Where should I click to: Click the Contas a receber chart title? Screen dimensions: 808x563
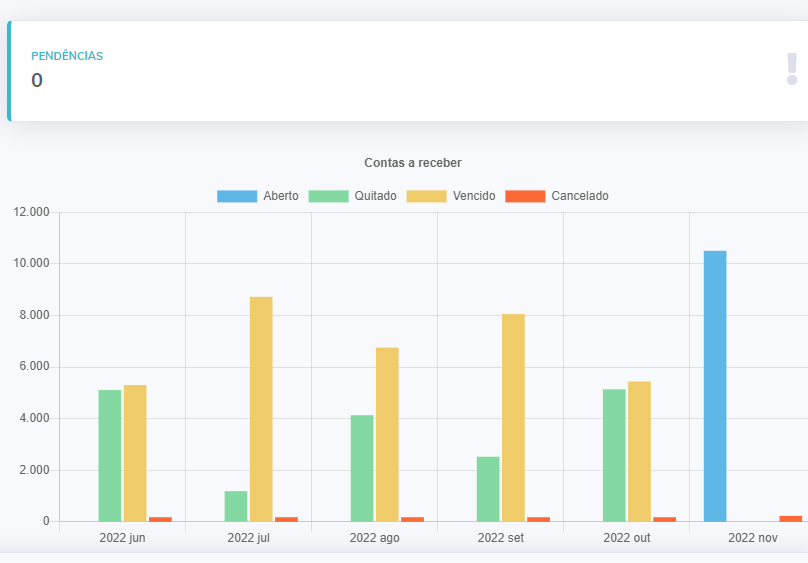[412, 162]
